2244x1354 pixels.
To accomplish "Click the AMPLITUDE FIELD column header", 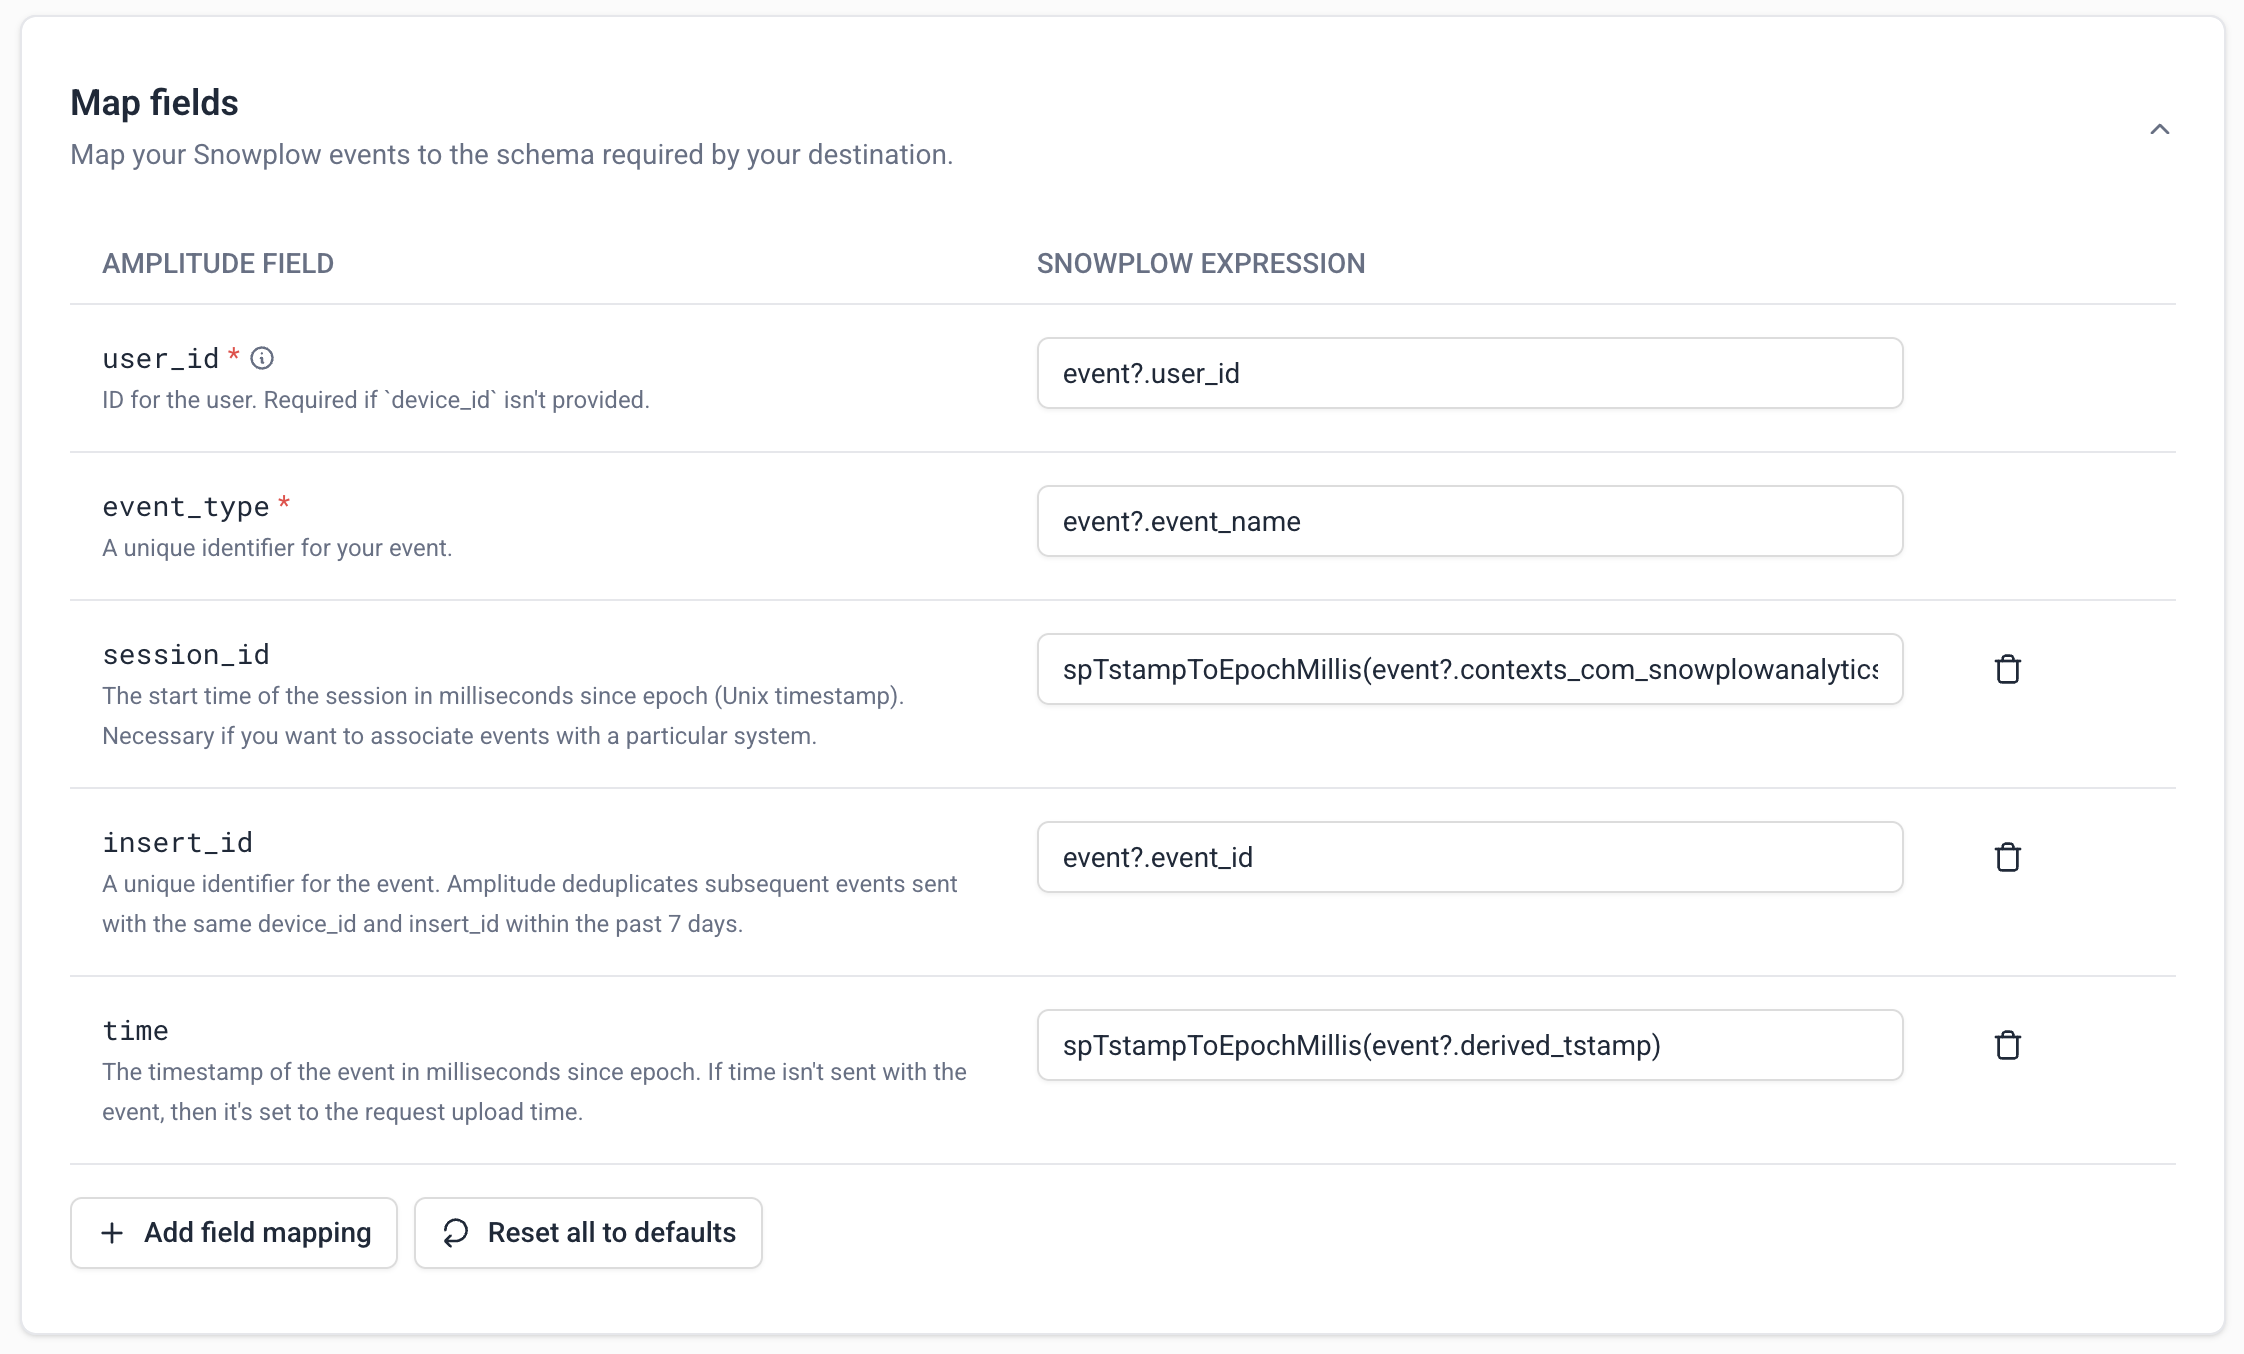I will click(x=218, y=263).
